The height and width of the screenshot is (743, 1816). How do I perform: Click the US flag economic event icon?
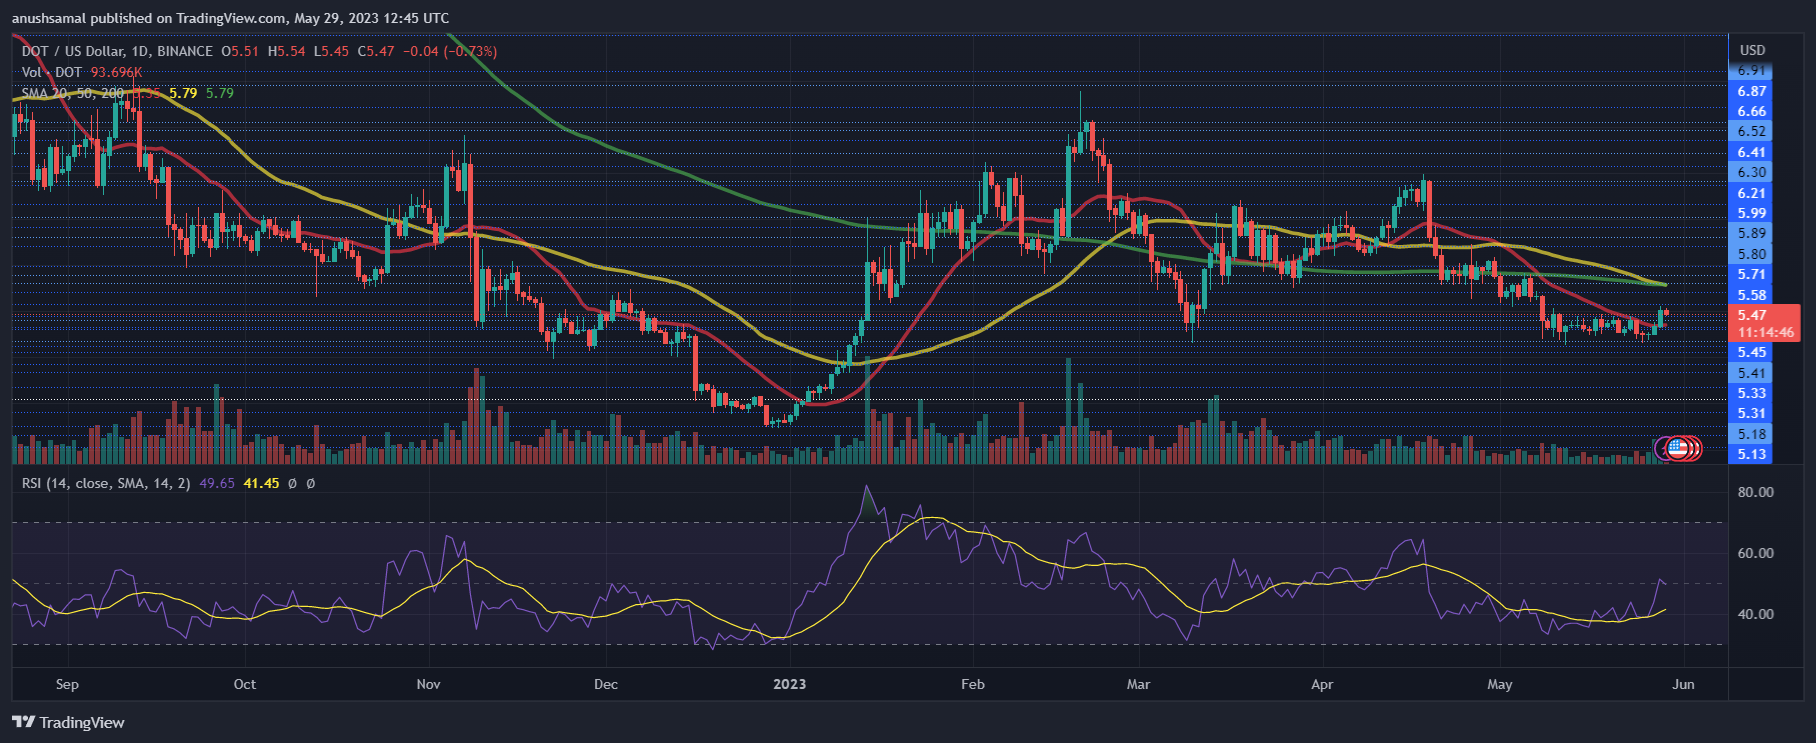point(1678,448)
